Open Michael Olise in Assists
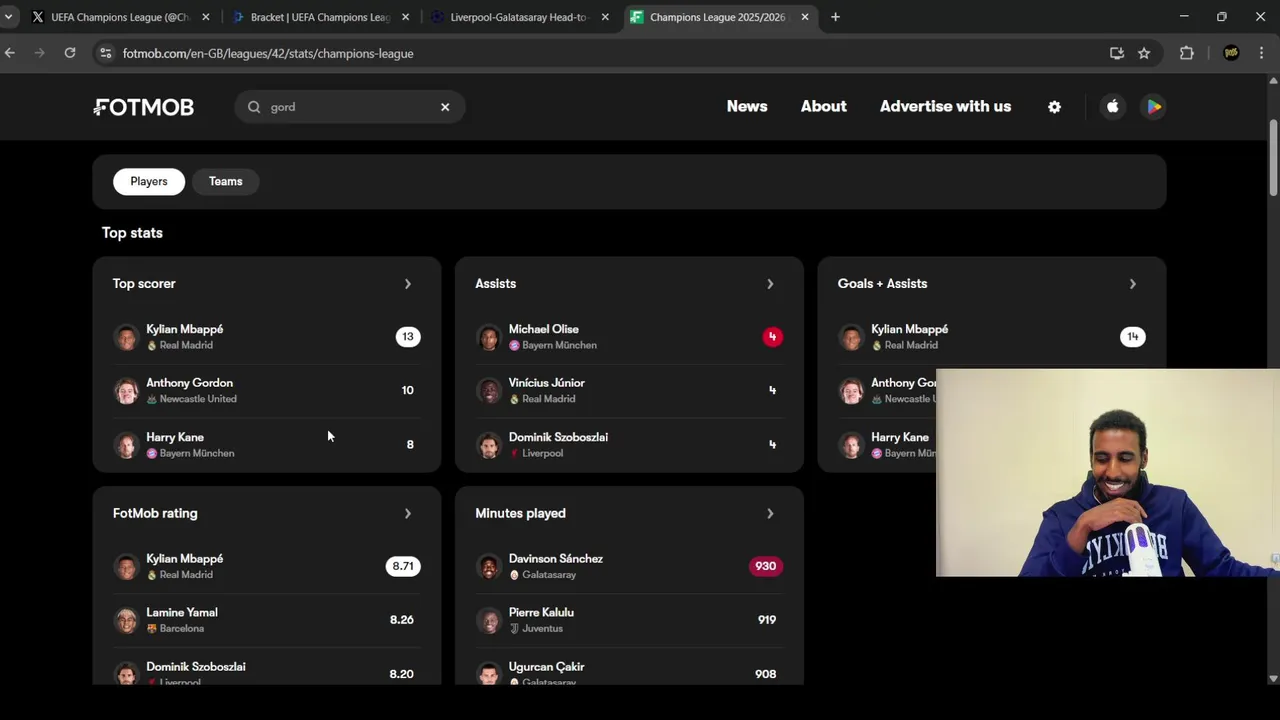 pos(629,337)
